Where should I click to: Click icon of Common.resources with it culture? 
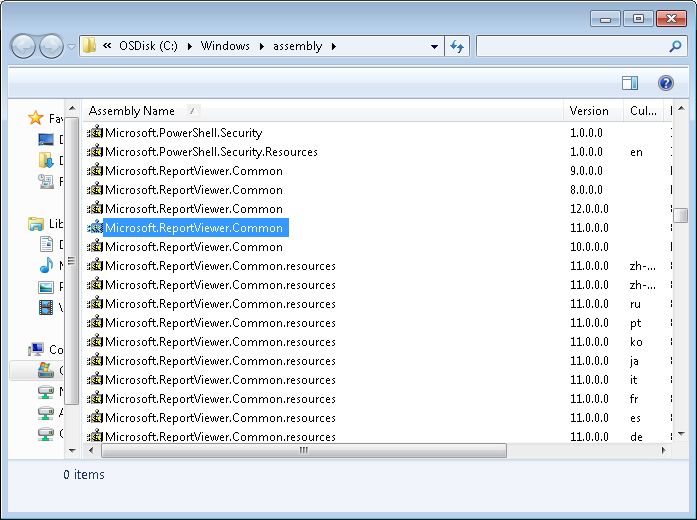pos(95,380)
